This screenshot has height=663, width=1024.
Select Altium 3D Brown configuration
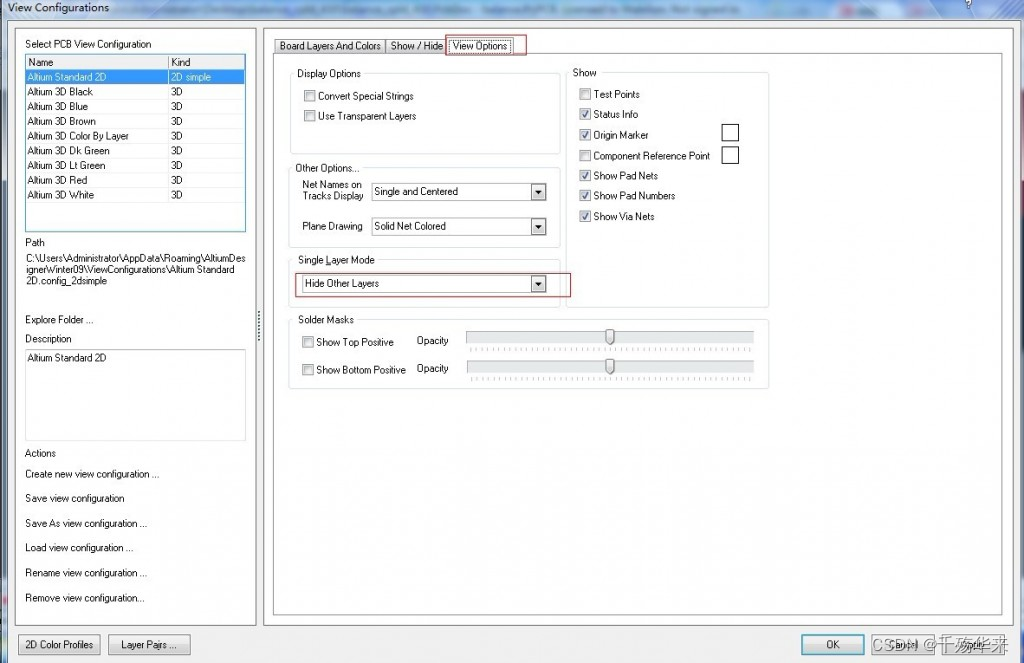click(135, 121)
